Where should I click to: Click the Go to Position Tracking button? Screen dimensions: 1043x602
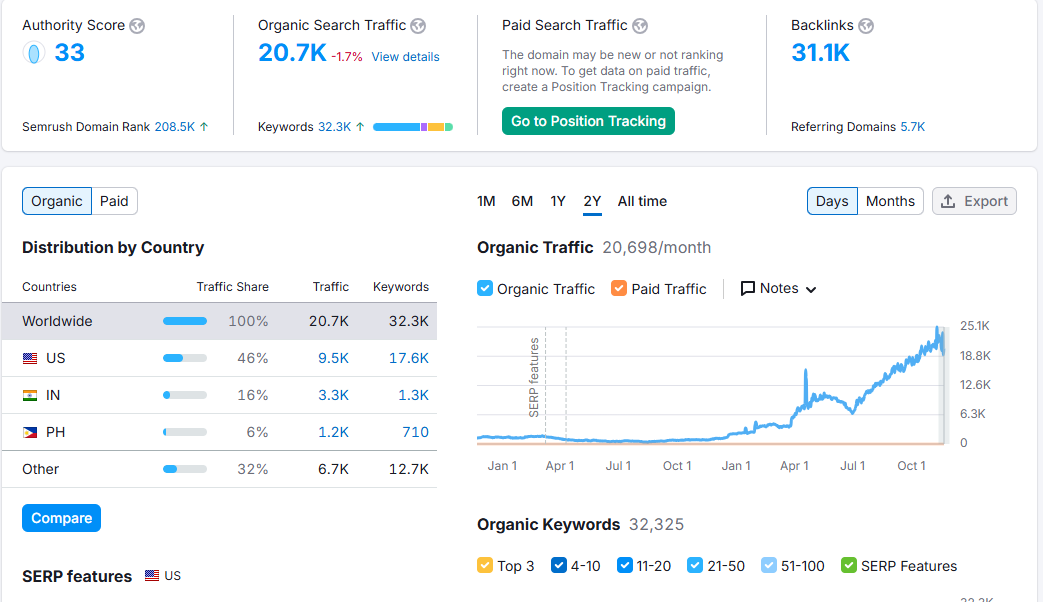pyautogui.click(x=588, y=121)
